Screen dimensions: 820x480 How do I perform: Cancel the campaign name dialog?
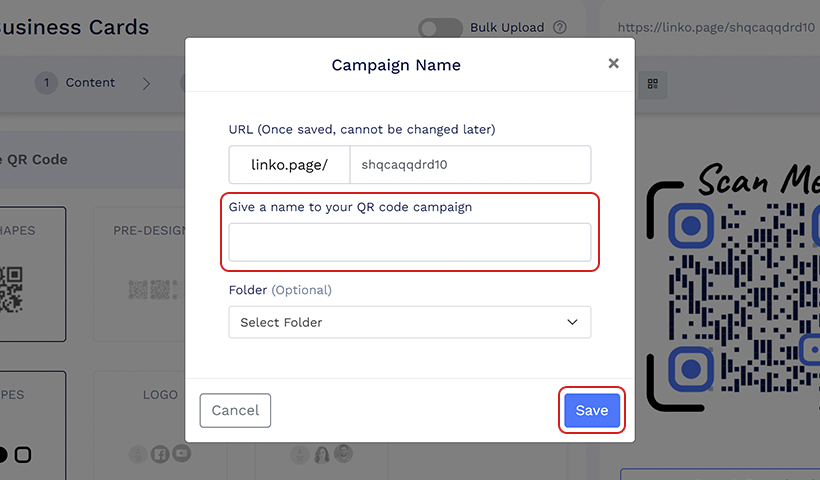coord(235,410)
